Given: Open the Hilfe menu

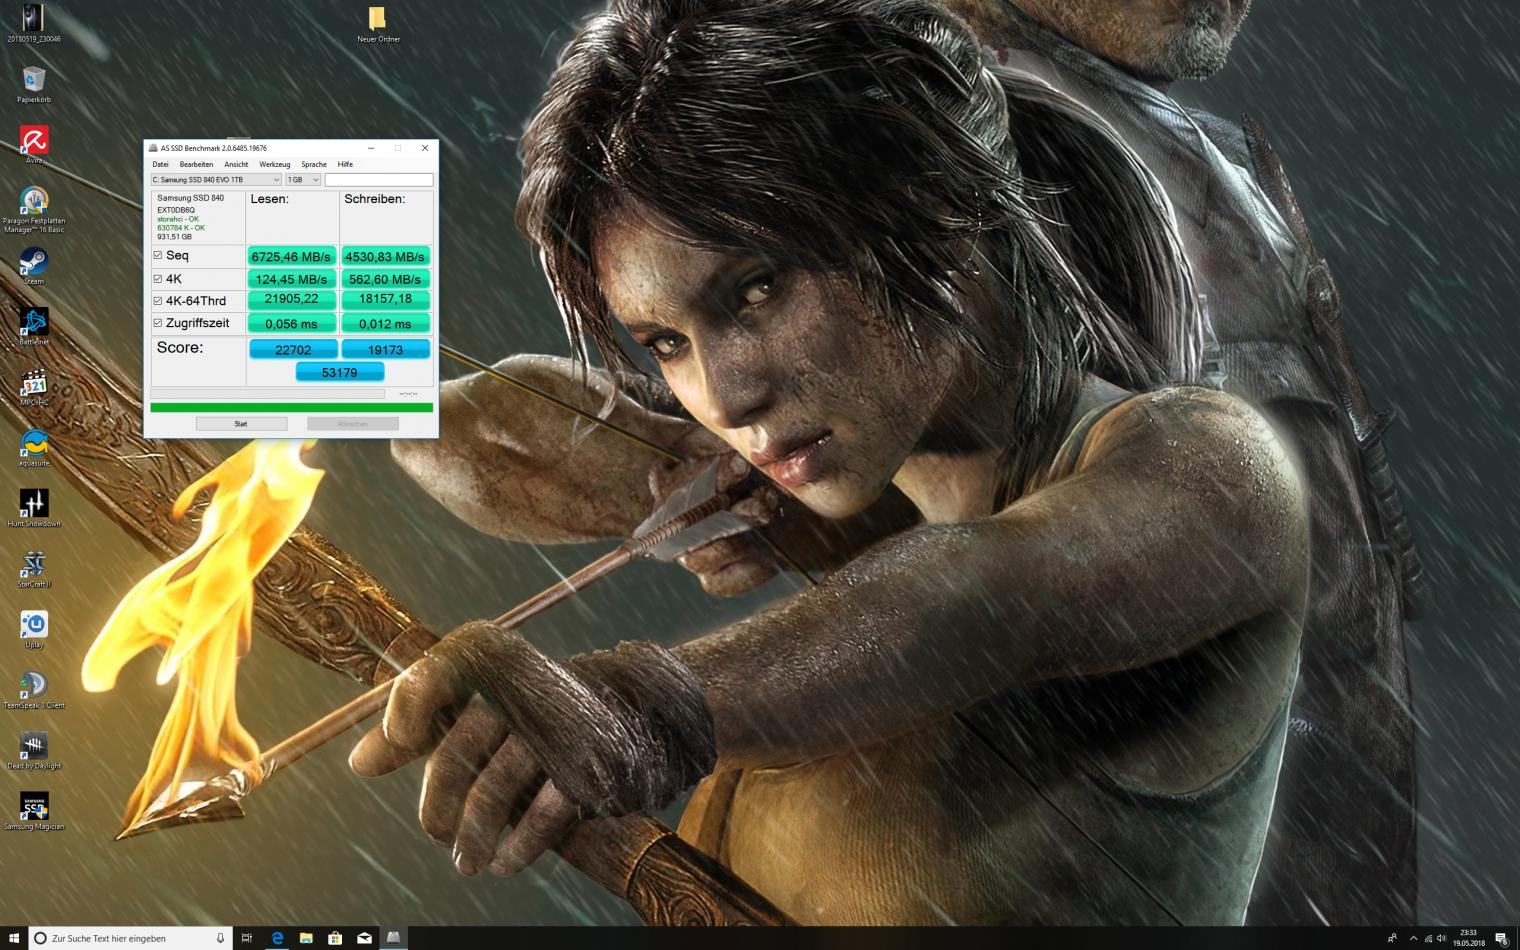Looking at the screenshot, I should 345,164.
